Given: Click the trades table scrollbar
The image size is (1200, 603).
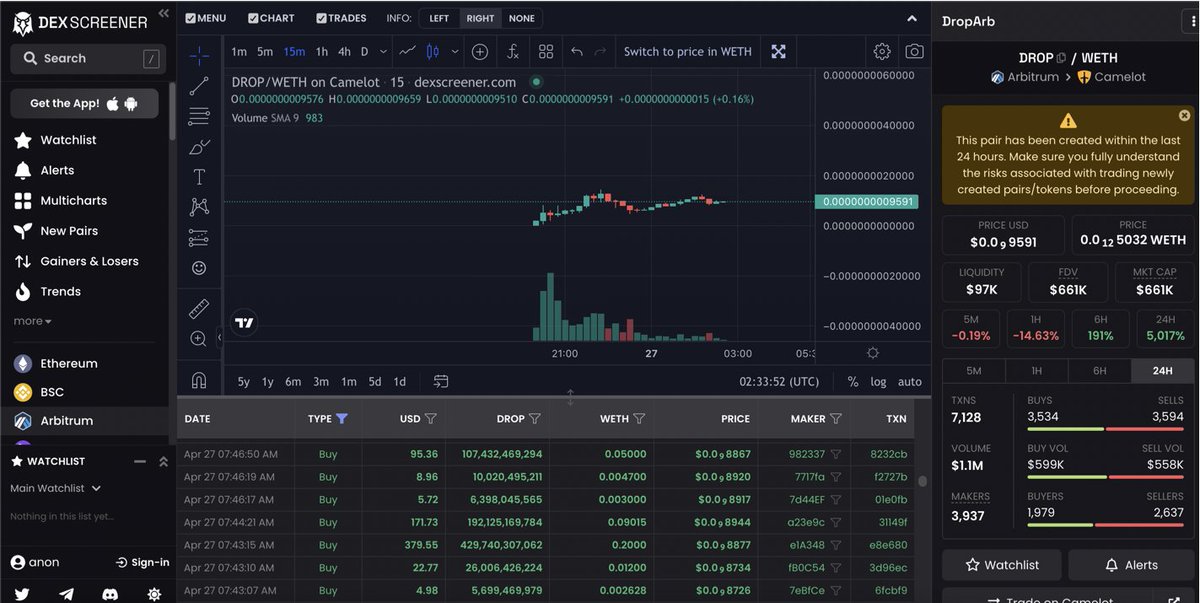Looking at the screenshot, I should (x=922, y=482).
